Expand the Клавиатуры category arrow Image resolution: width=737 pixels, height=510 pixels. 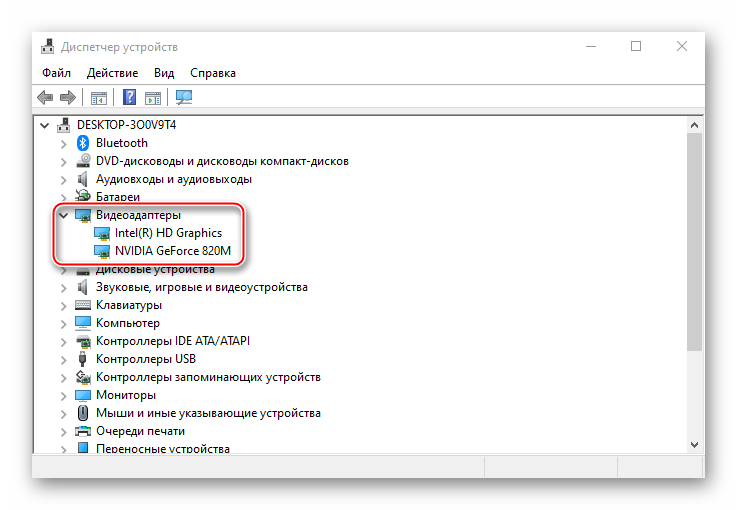(x=63, y=306)
